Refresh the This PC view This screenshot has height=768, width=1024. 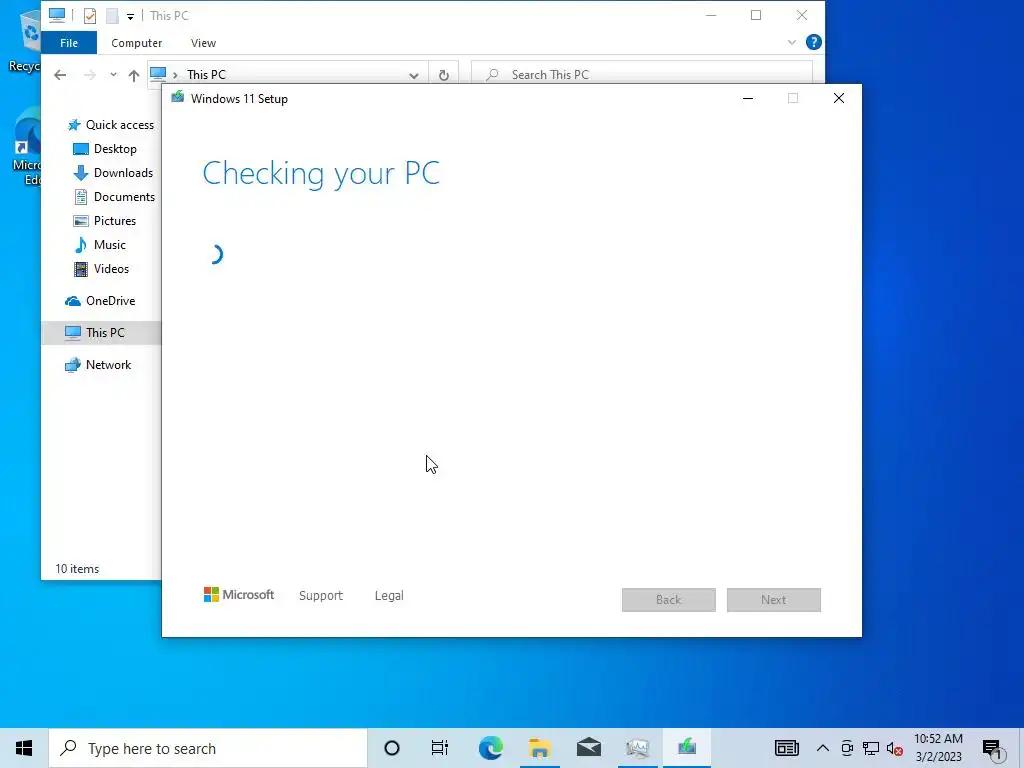(444, 75)
